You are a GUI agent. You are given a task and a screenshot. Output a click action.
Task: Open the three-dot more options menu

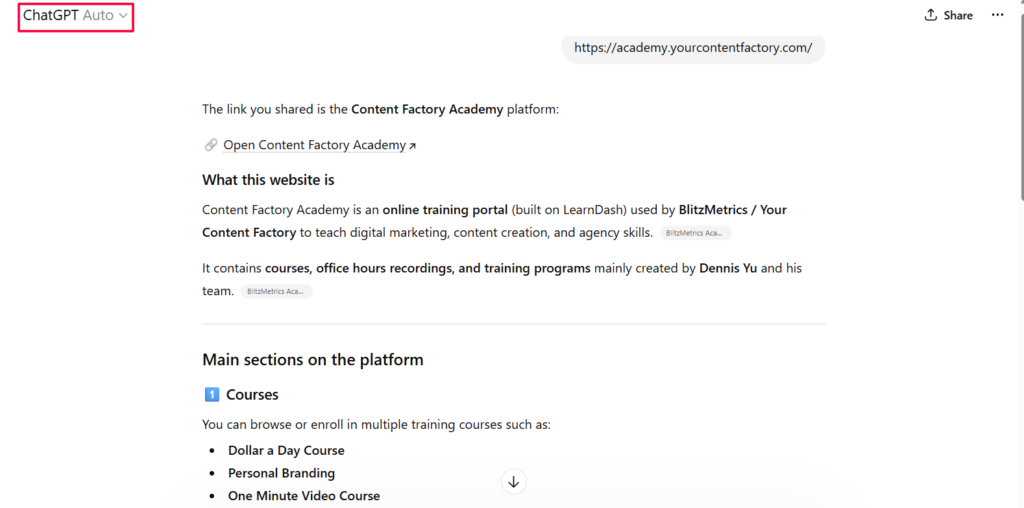997,15
